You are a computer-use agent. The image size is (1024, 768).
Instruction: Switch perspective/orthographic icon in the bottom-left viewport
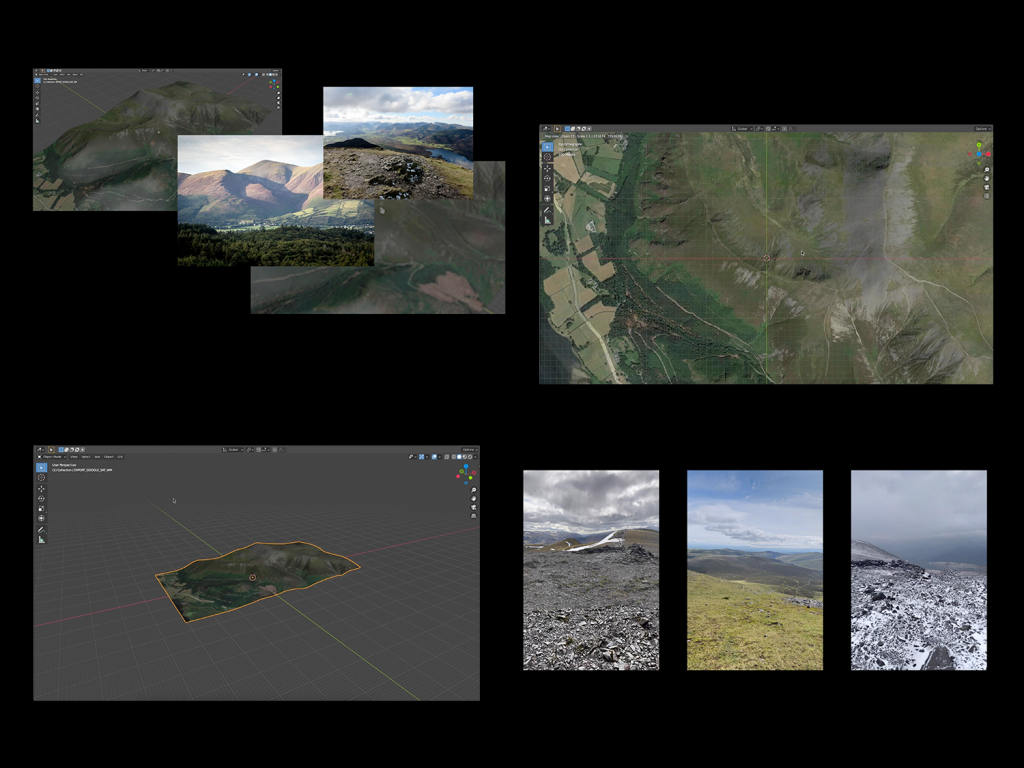click(473, 516)
